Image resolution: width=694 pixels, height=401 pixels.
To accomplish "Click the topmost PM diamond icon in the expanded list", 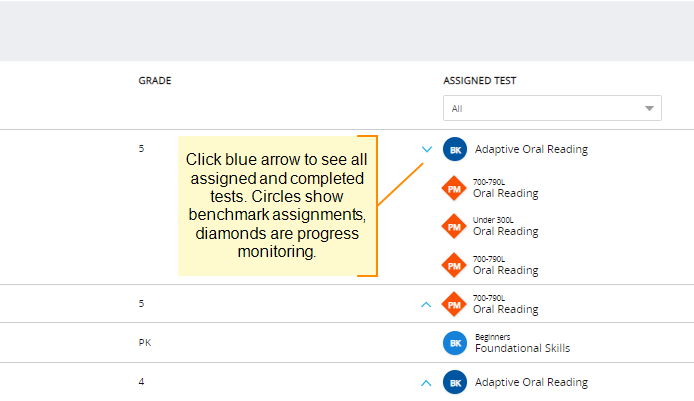I will tap(455, 188).
